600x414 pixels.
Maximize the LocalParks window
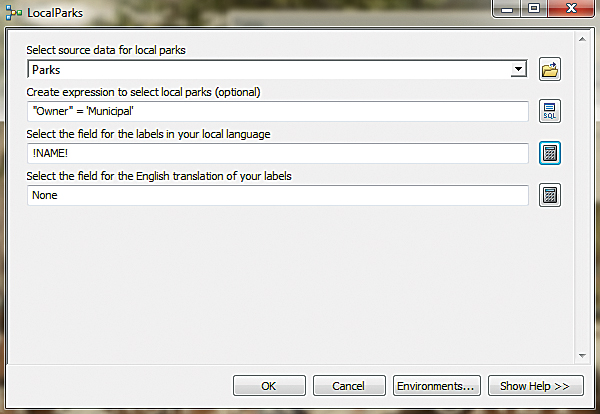point(533,9)
